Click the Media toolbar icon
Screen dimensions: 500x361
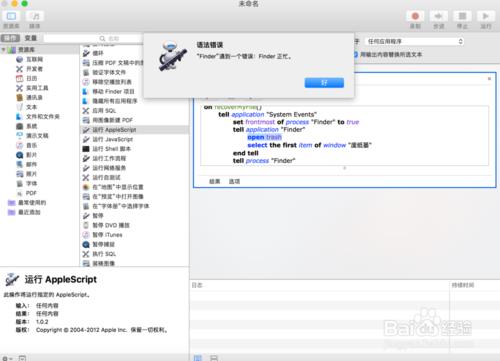35,16
